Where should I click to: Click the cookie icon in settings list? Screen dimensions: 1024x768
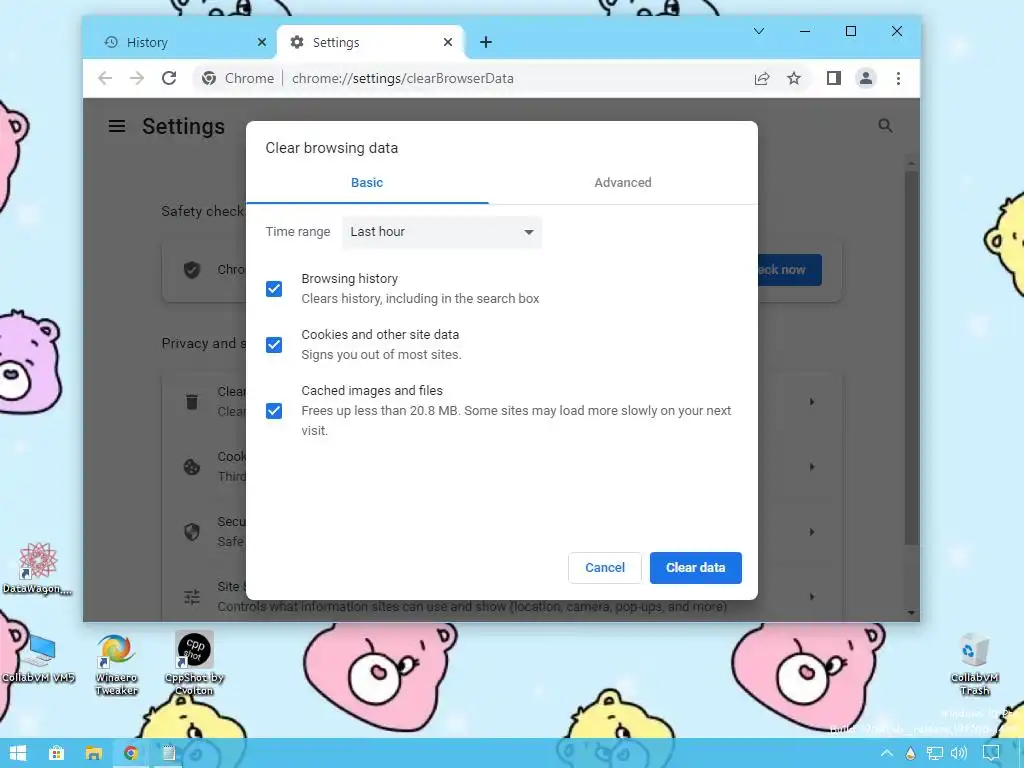[192, 466]
